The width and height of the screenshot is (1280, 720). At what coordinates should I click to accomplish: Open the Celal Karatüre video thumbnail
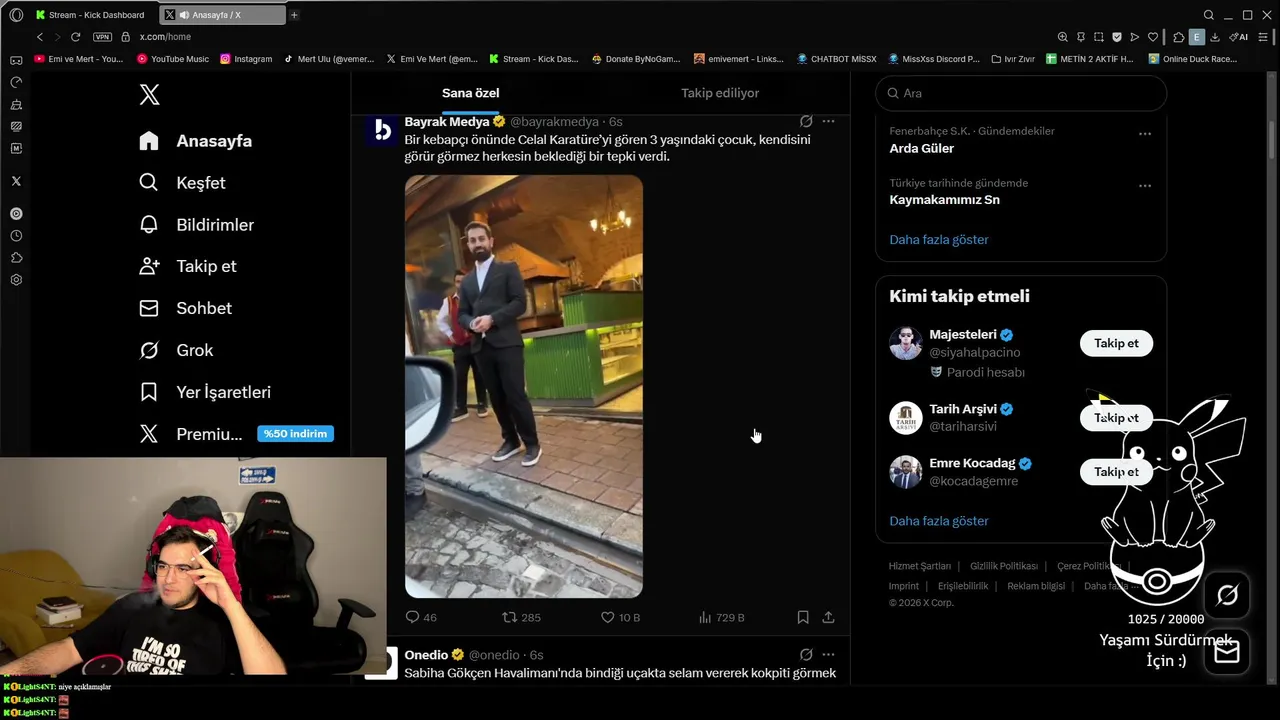pyautogui.click(x=524, y=386)
